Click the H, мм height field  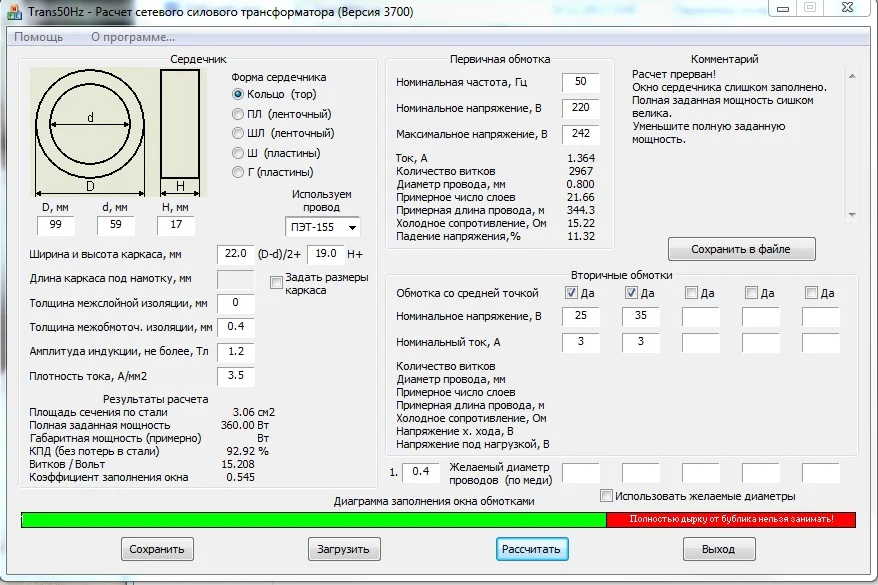176,225
